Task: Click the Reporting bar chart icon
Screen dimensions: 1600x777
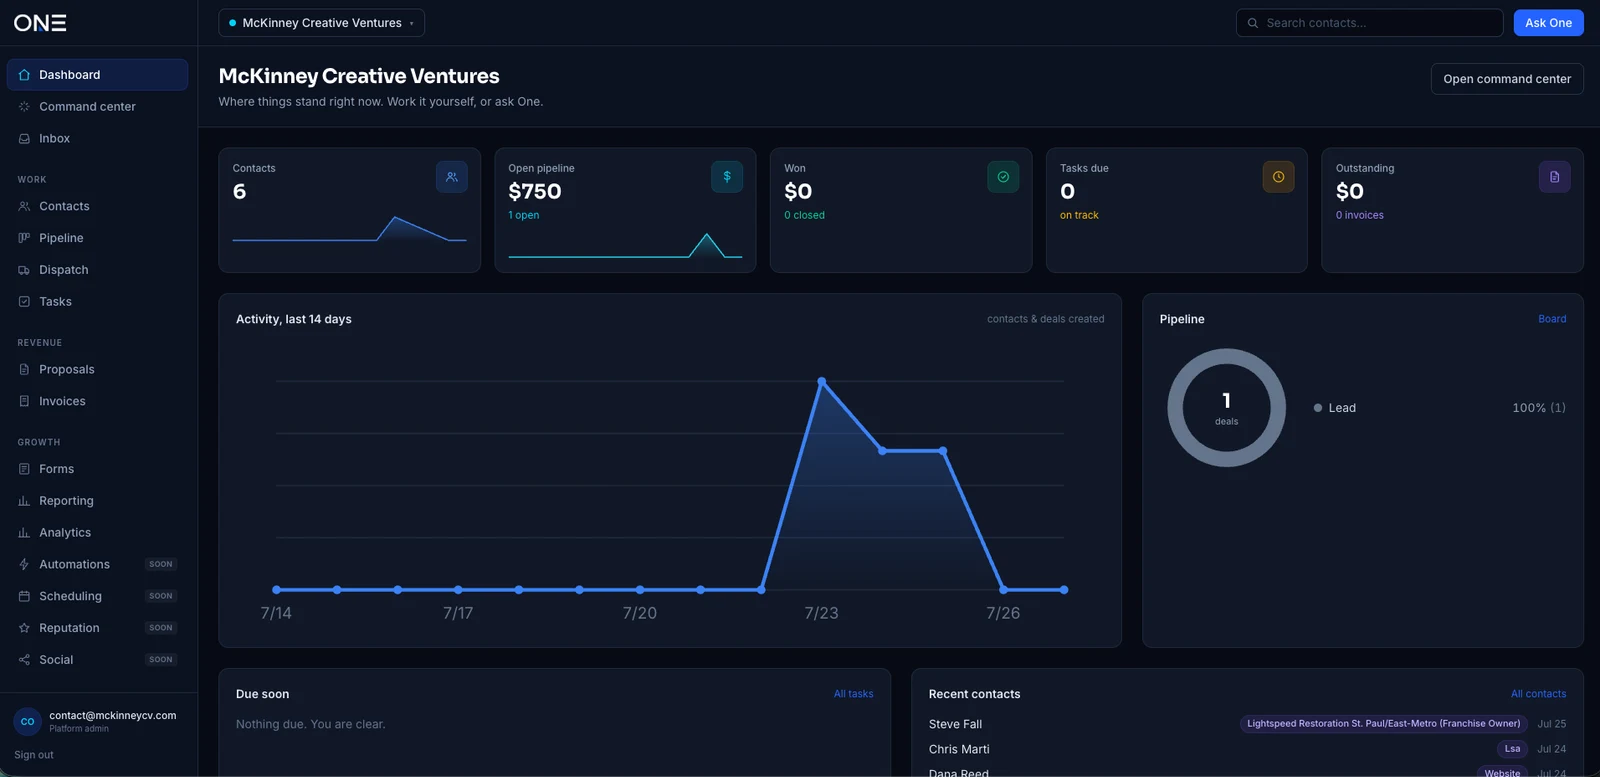Action: pos(24,501)
